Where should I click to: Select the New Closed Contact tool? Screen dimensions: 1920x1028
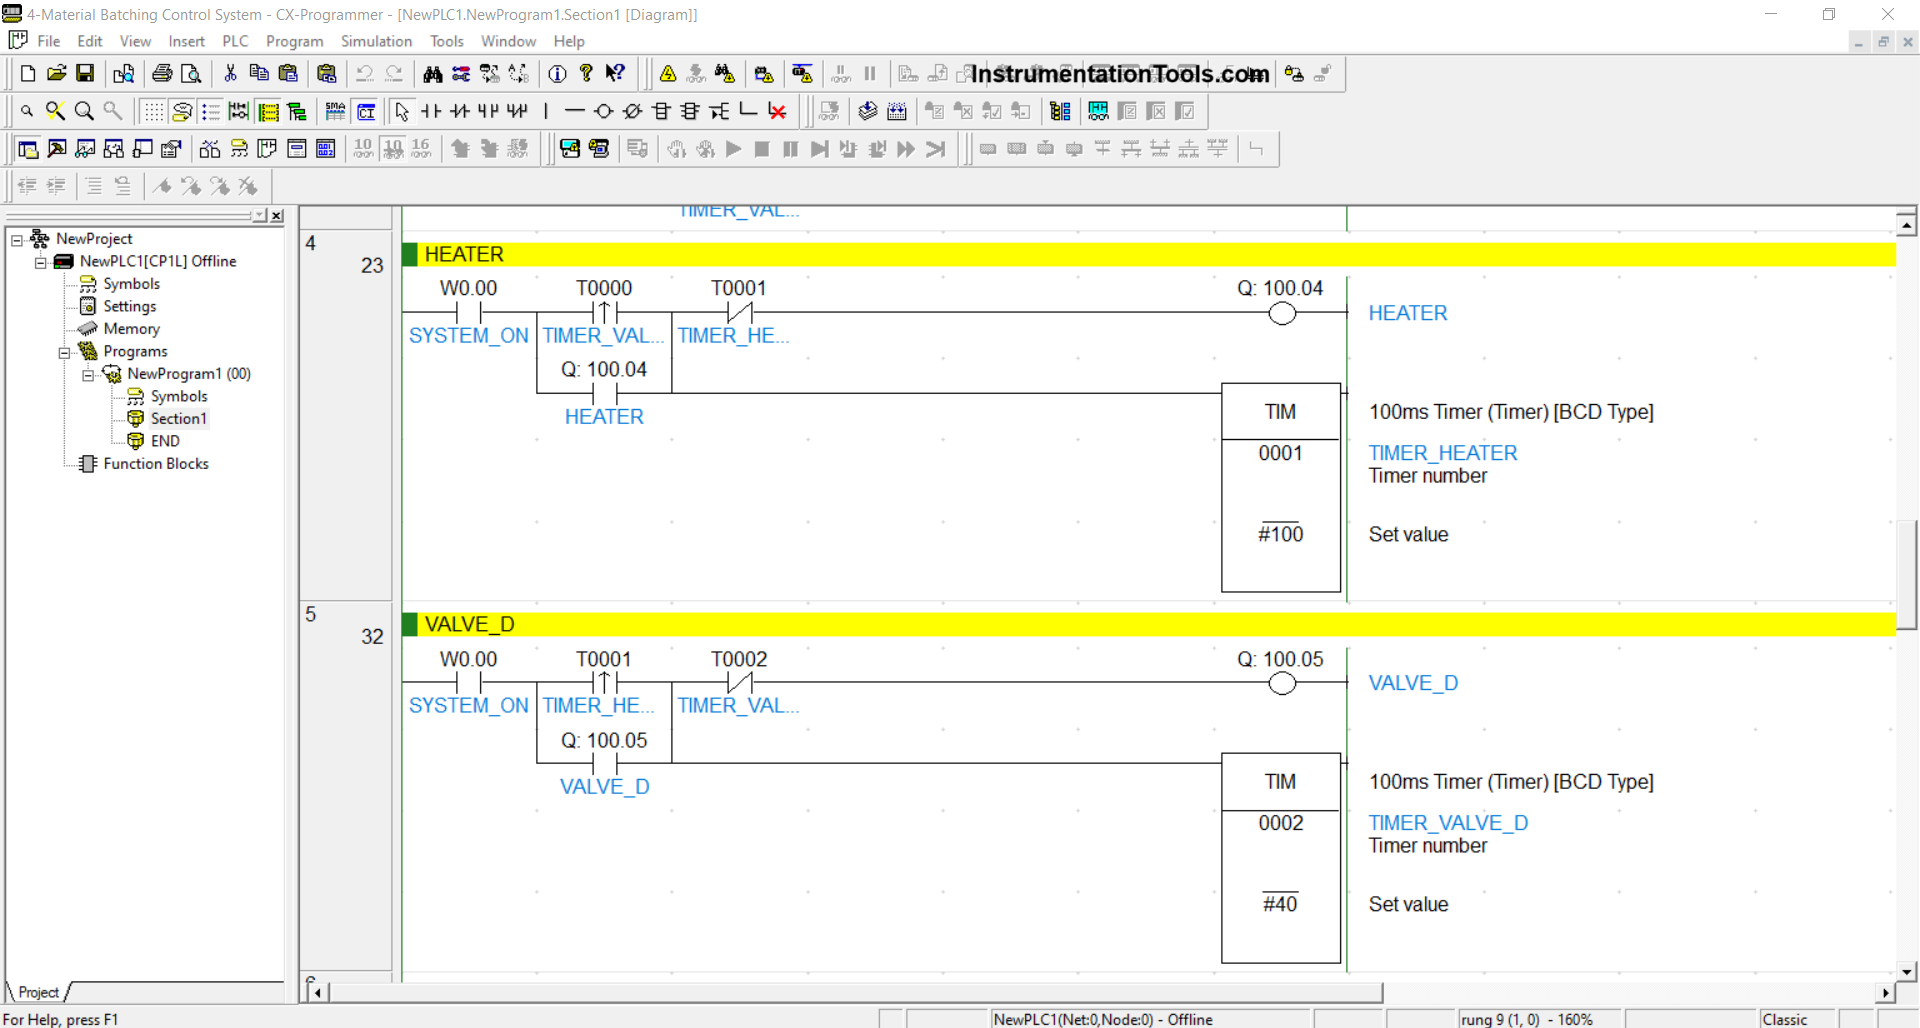pyautogui.click(x=459, y=111)
